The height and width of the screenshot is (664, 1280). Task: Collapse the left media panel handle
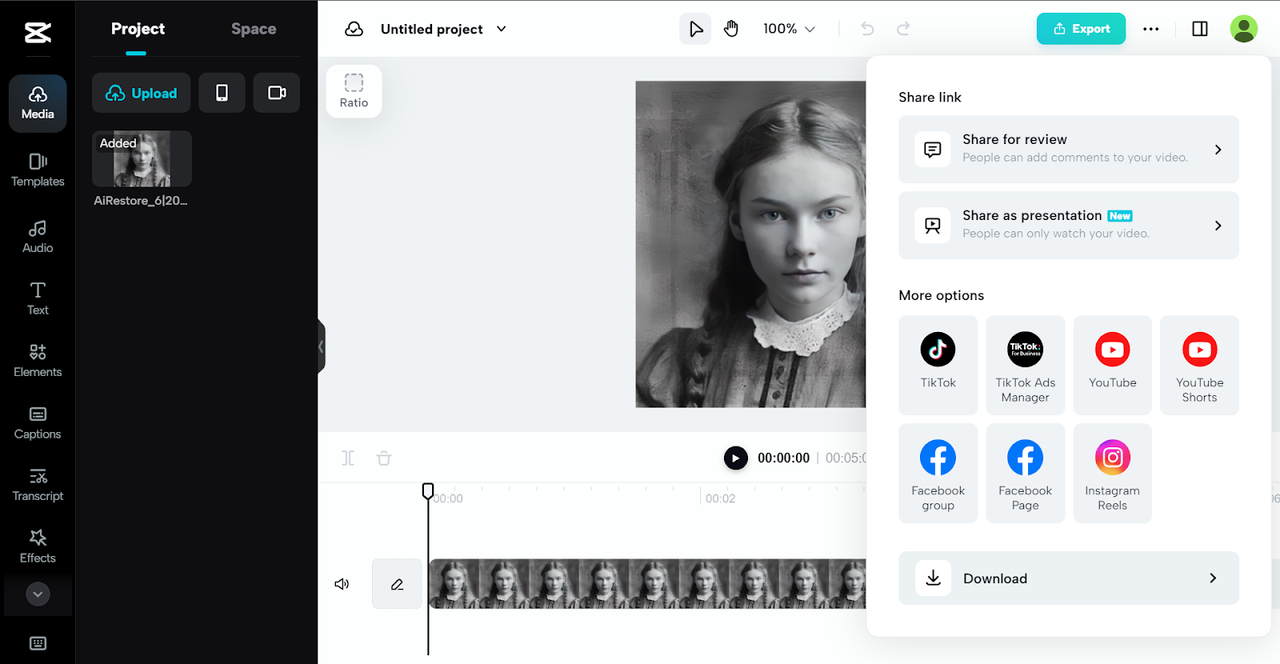tap(321, 347)
